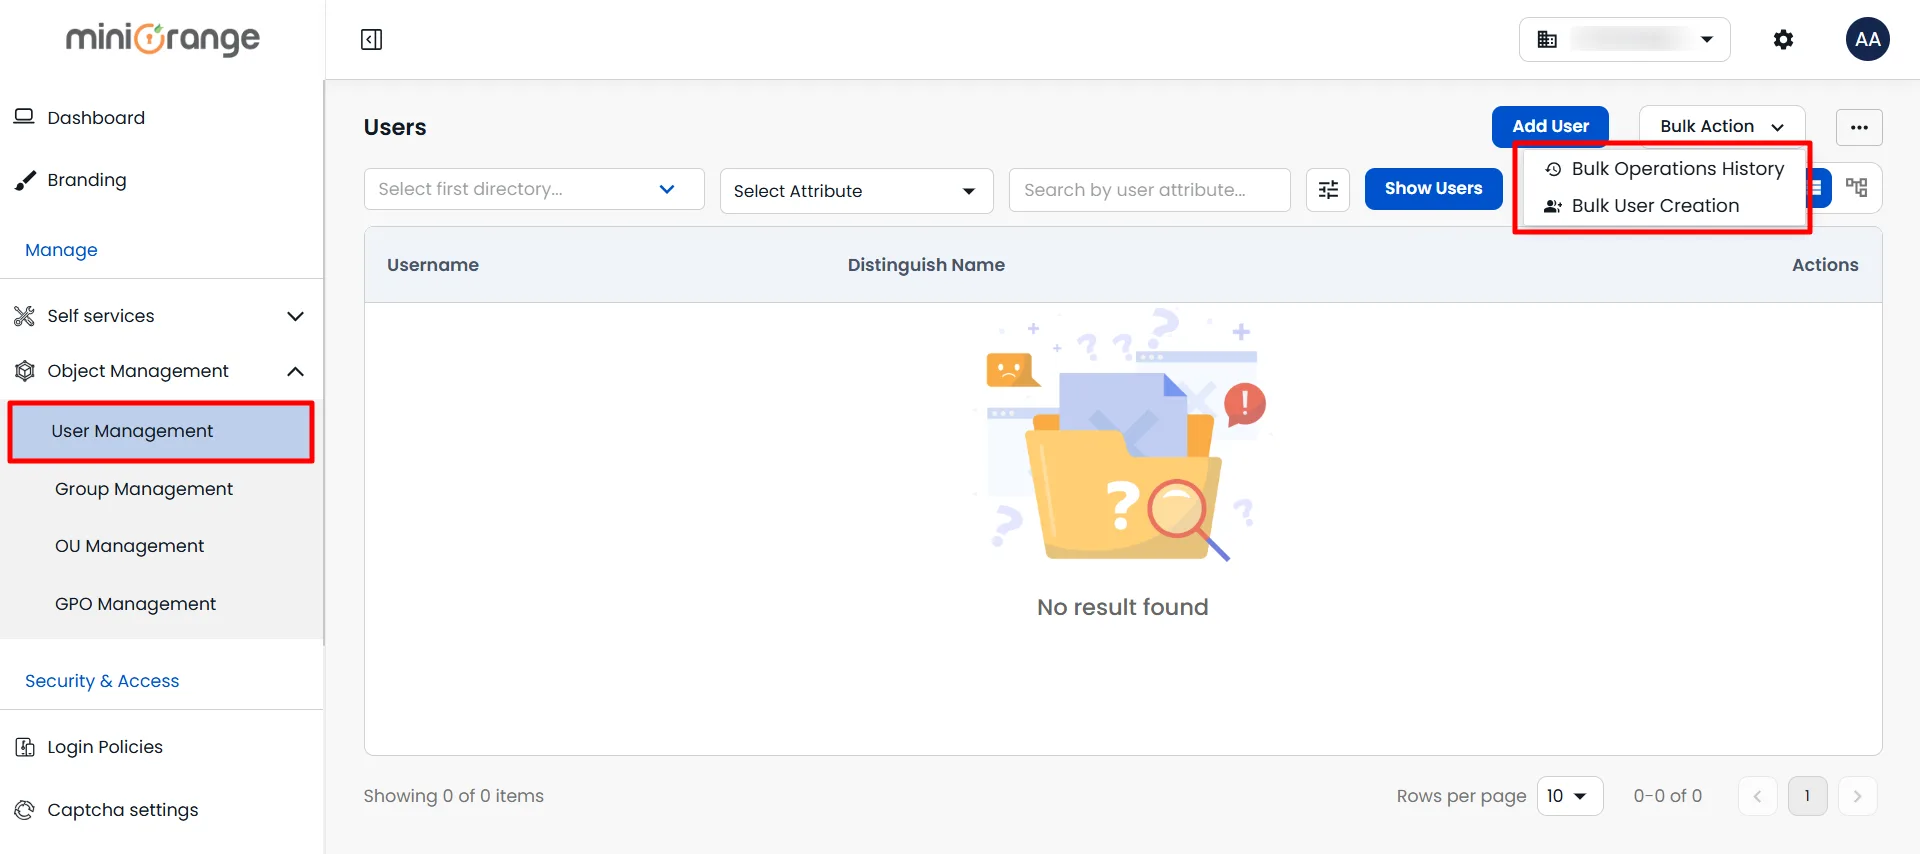Click the Distinguish Name column header
Viewport: 1920px width, 854px height.
point(926,265)
